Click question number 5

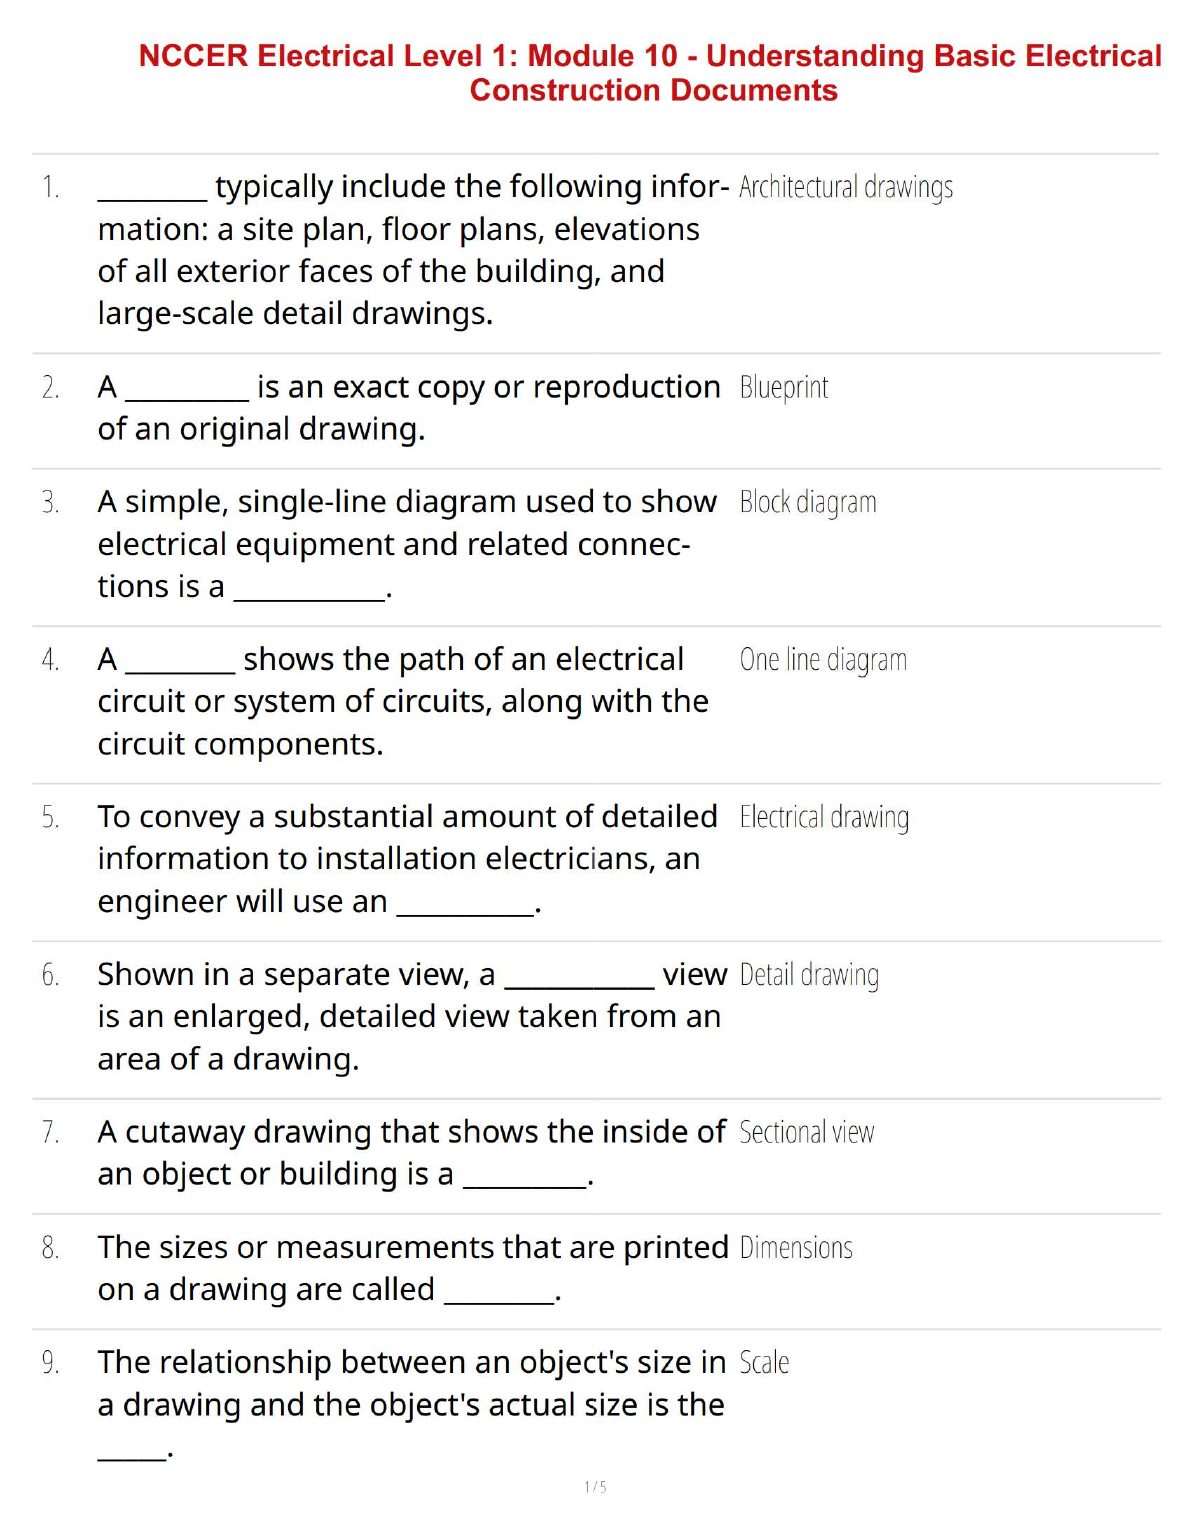coord(51,818)
